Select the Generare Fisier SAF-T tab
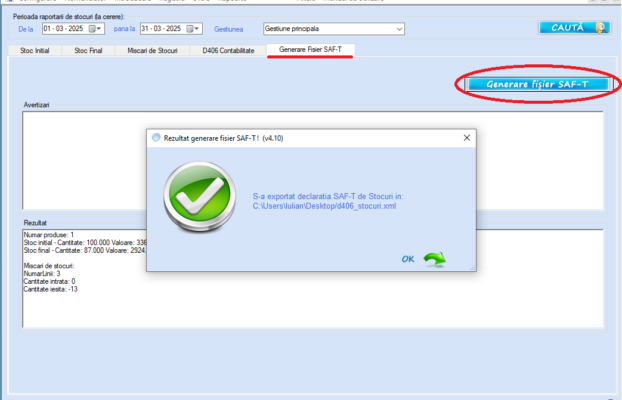The width and height of the screenshot is (622, 400). (x=309, y=49)
